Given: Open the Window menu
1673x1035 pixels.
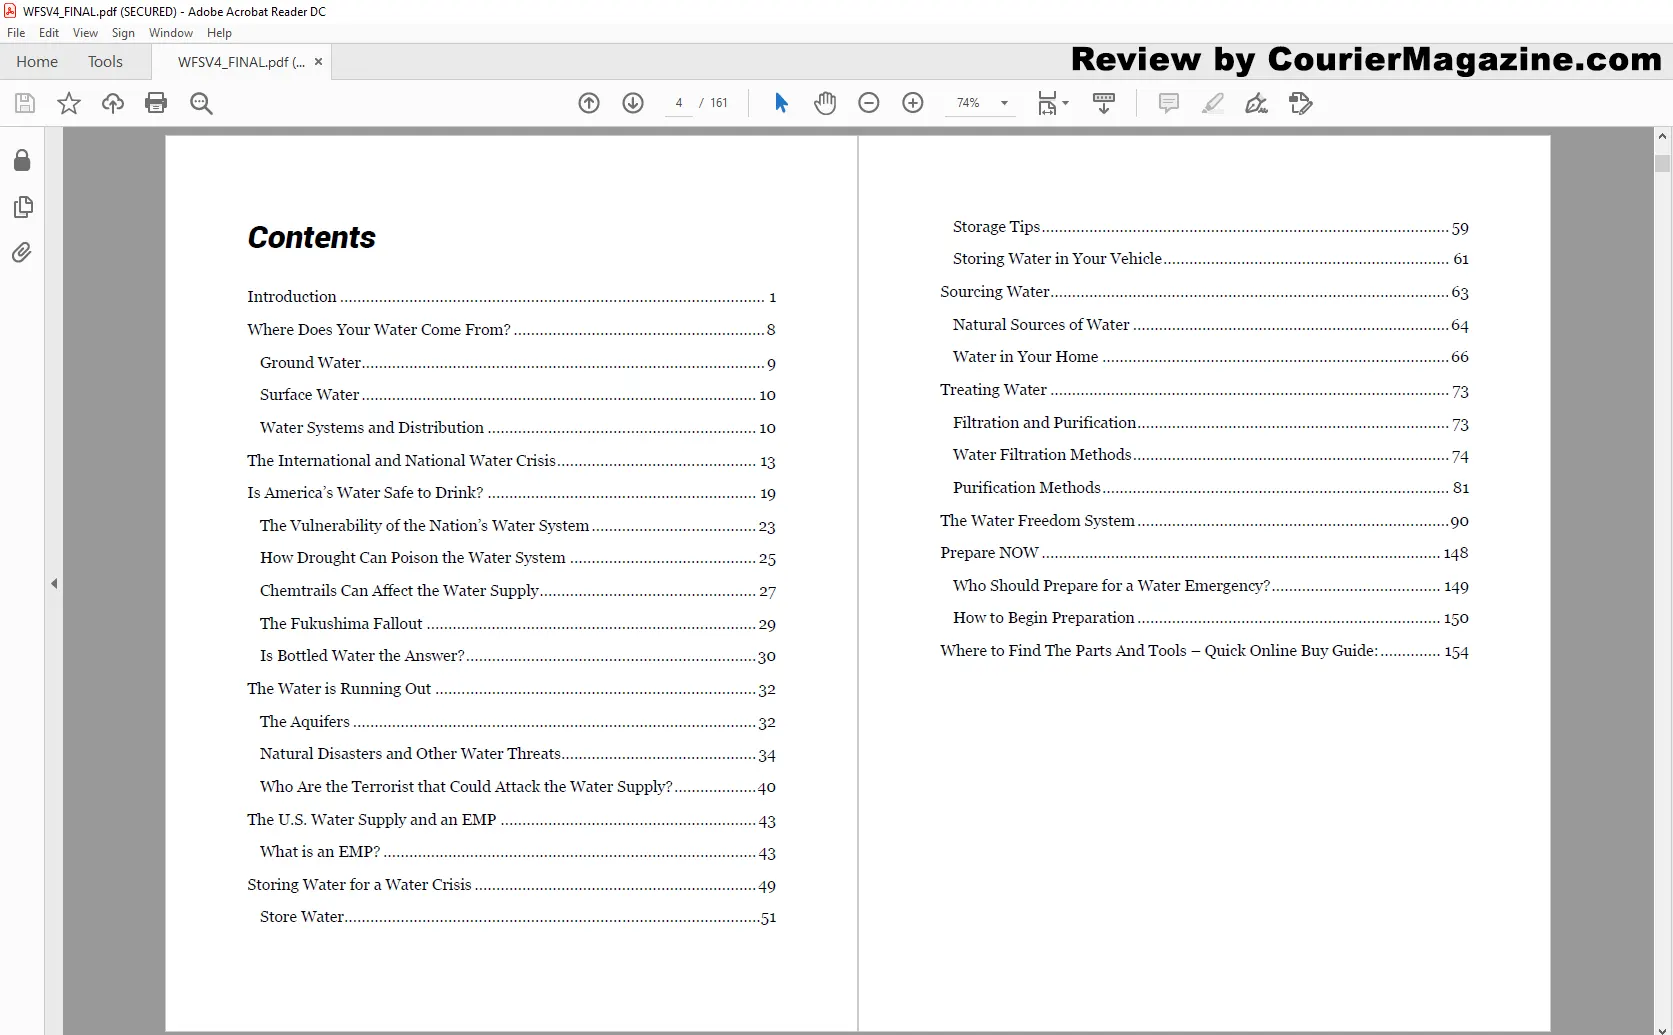Looking at the screenshot, I should coord(171,33).
